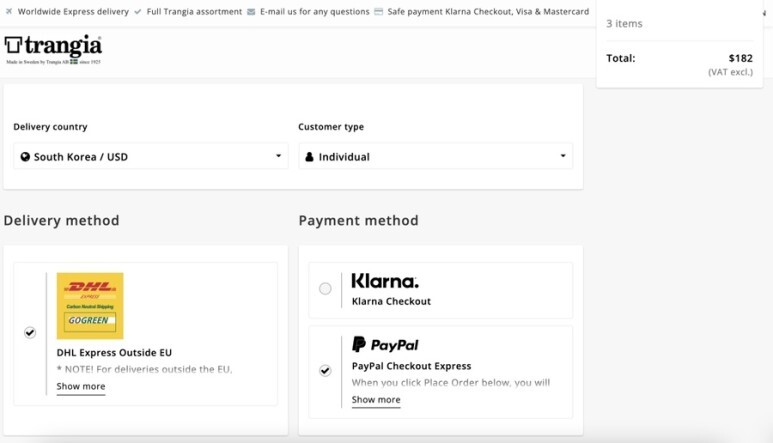
Task: Click 'DHL Express Outside EU' label
Action: (x=114, y=352)
